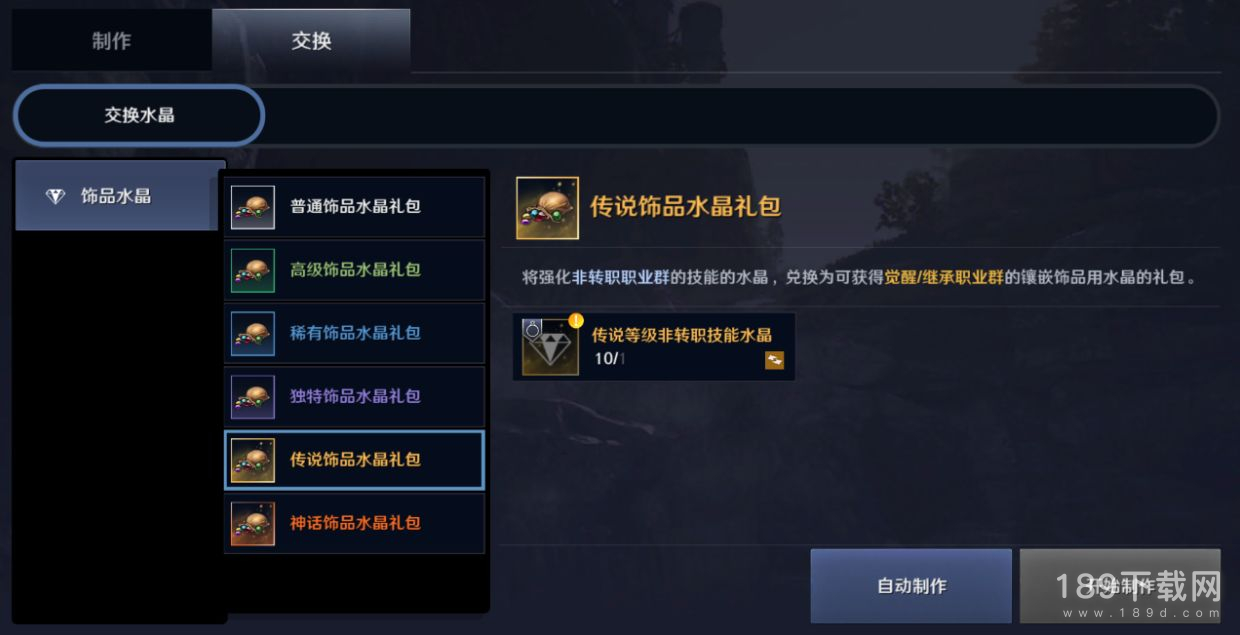Click the 稀有饰品水晶礼包 blue bag icon

click(x=253, y=333)
